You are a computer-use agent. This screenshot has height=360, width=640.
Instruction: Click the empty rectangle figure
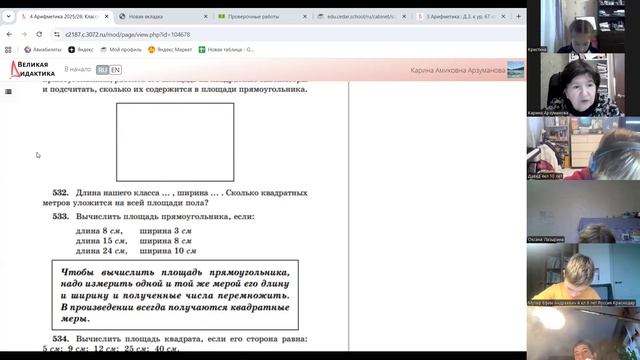175,142
